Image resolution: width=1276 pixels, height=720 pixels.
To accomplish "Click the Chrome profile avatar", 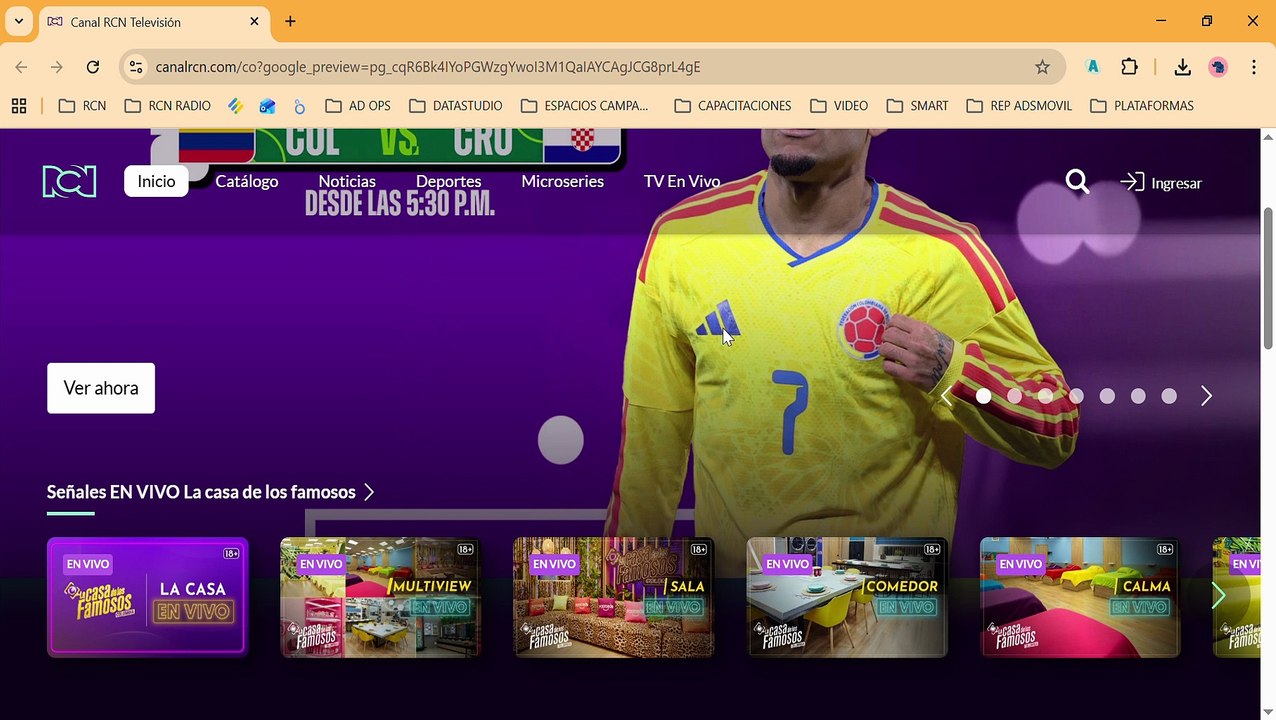I will 1218,67.
